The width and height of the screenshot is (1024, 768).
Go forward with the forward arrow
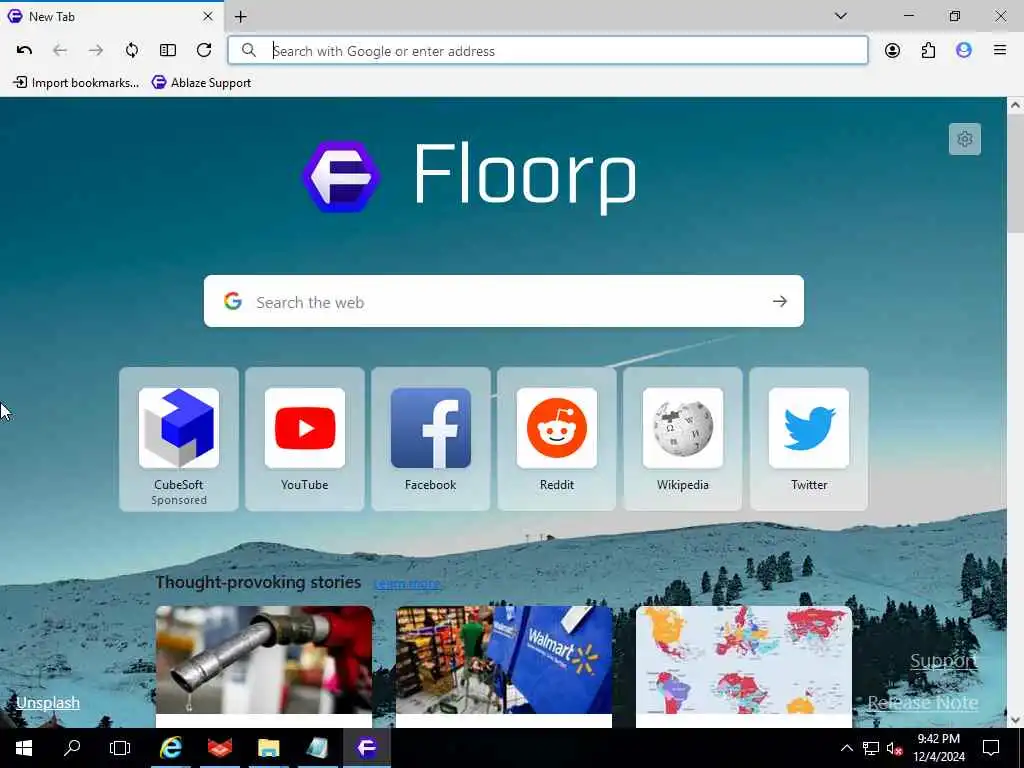tap(96, 50)
